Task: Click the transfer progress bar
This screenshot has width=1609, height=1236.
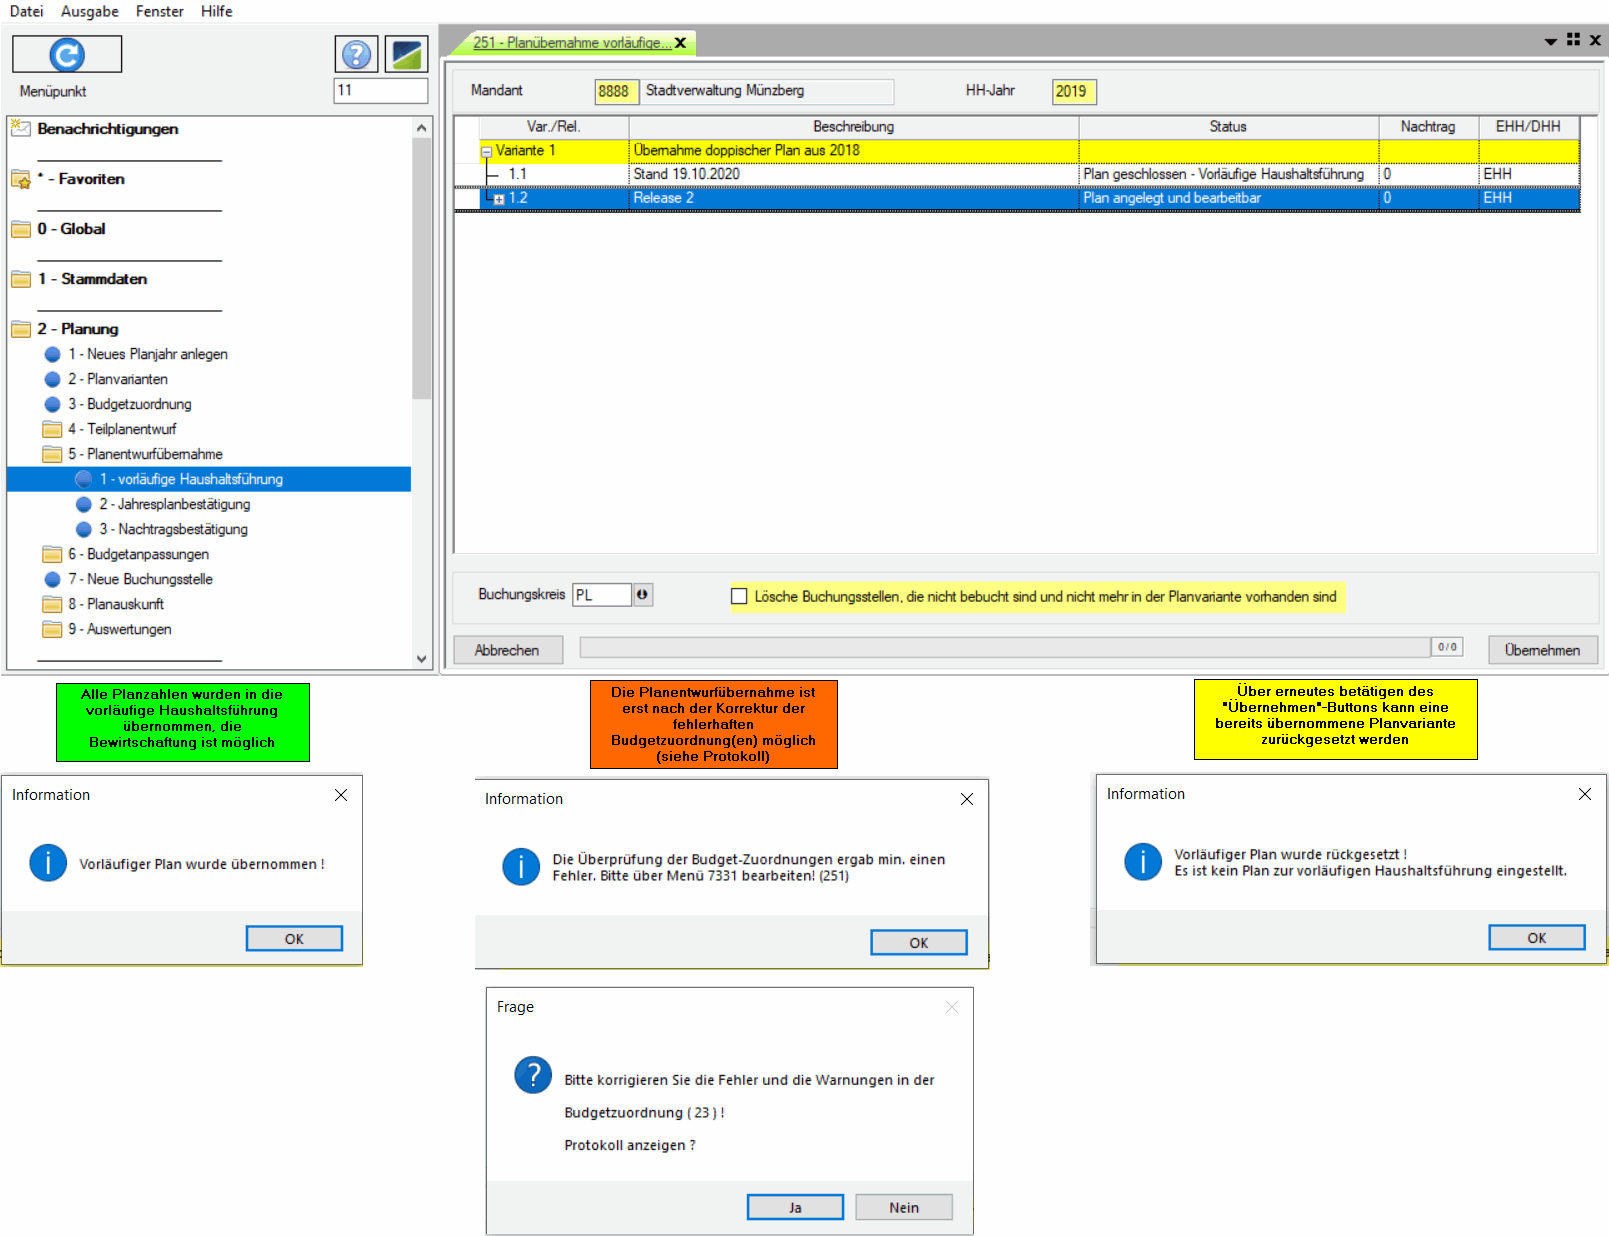Action: pos(1004,648)
